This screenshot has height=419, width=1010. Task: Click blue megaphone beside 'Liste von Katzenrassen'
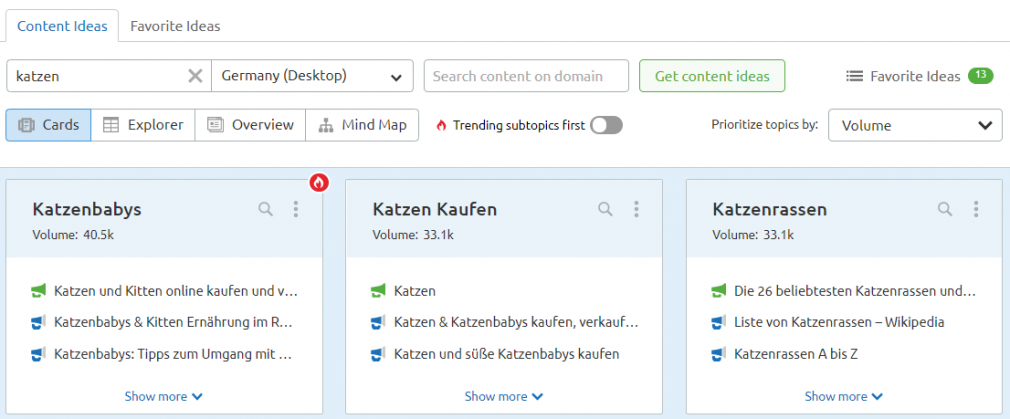coord(719,321)
